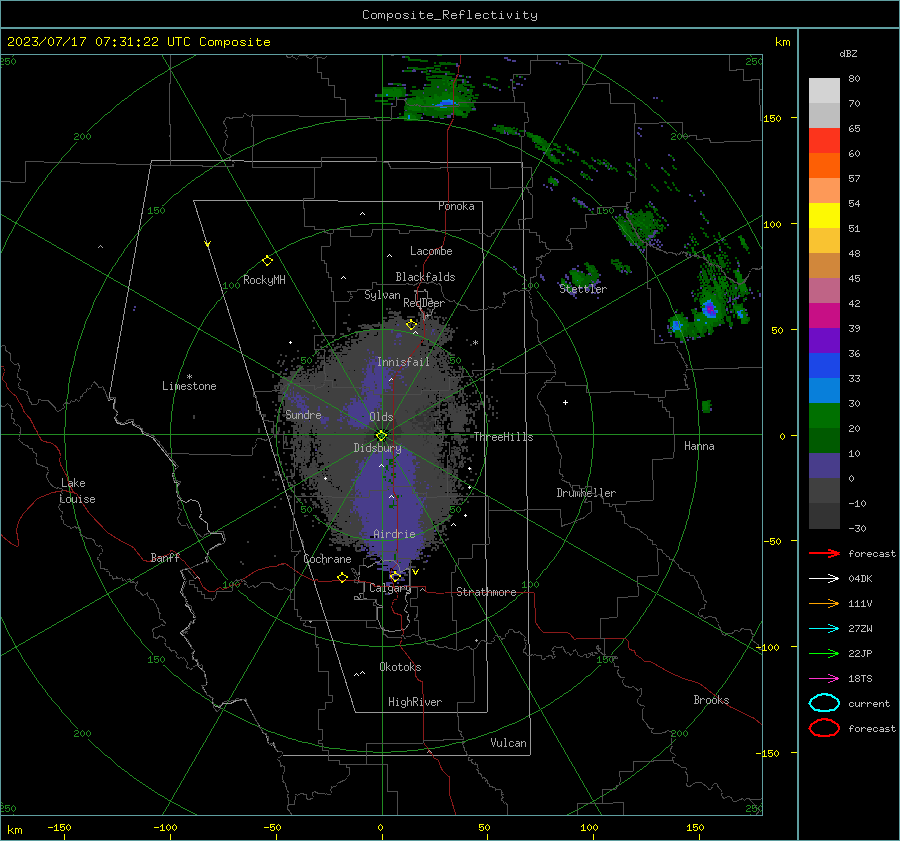Click the cyan 27ZW arrow legend icon

point(824,629)
